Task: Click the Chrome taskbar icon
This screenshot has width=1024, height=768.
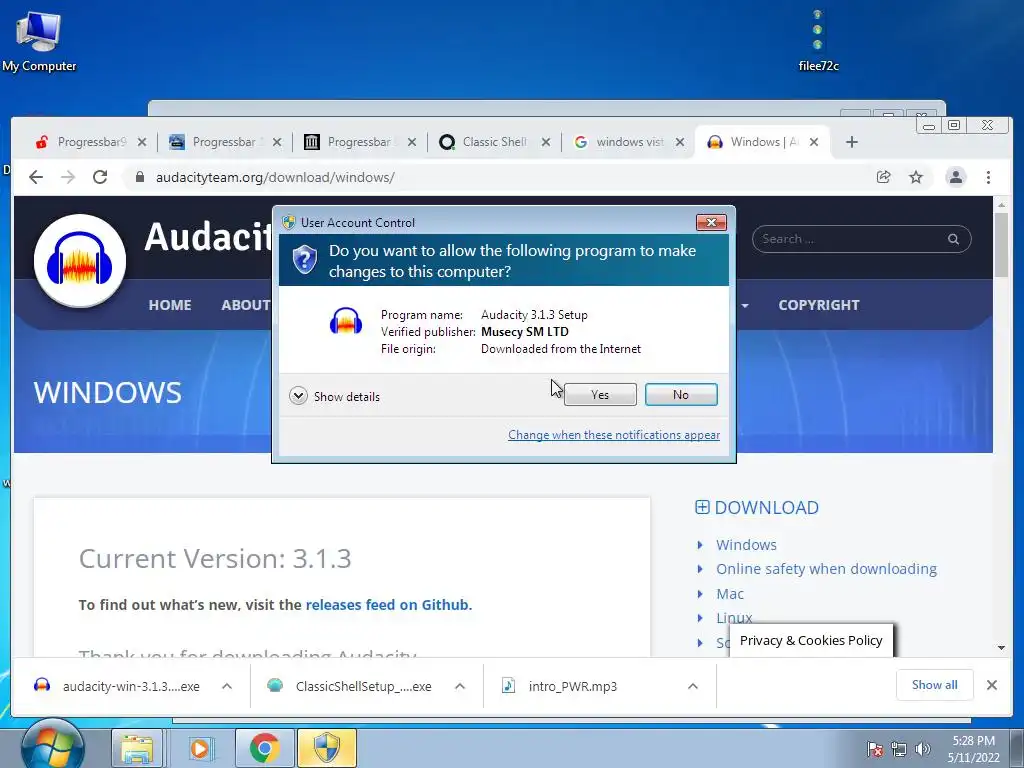Action: [264, 748]
